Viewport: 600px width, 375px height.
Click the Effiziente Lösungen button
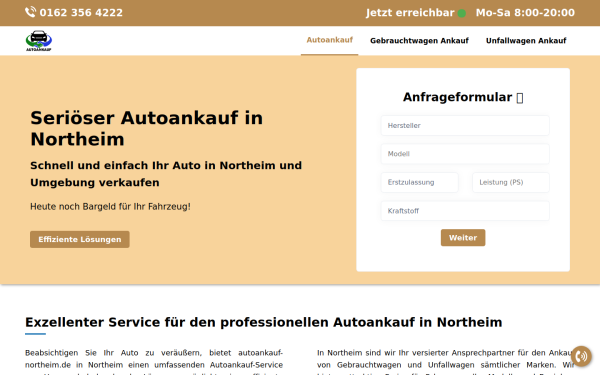(x=80, y=239)
